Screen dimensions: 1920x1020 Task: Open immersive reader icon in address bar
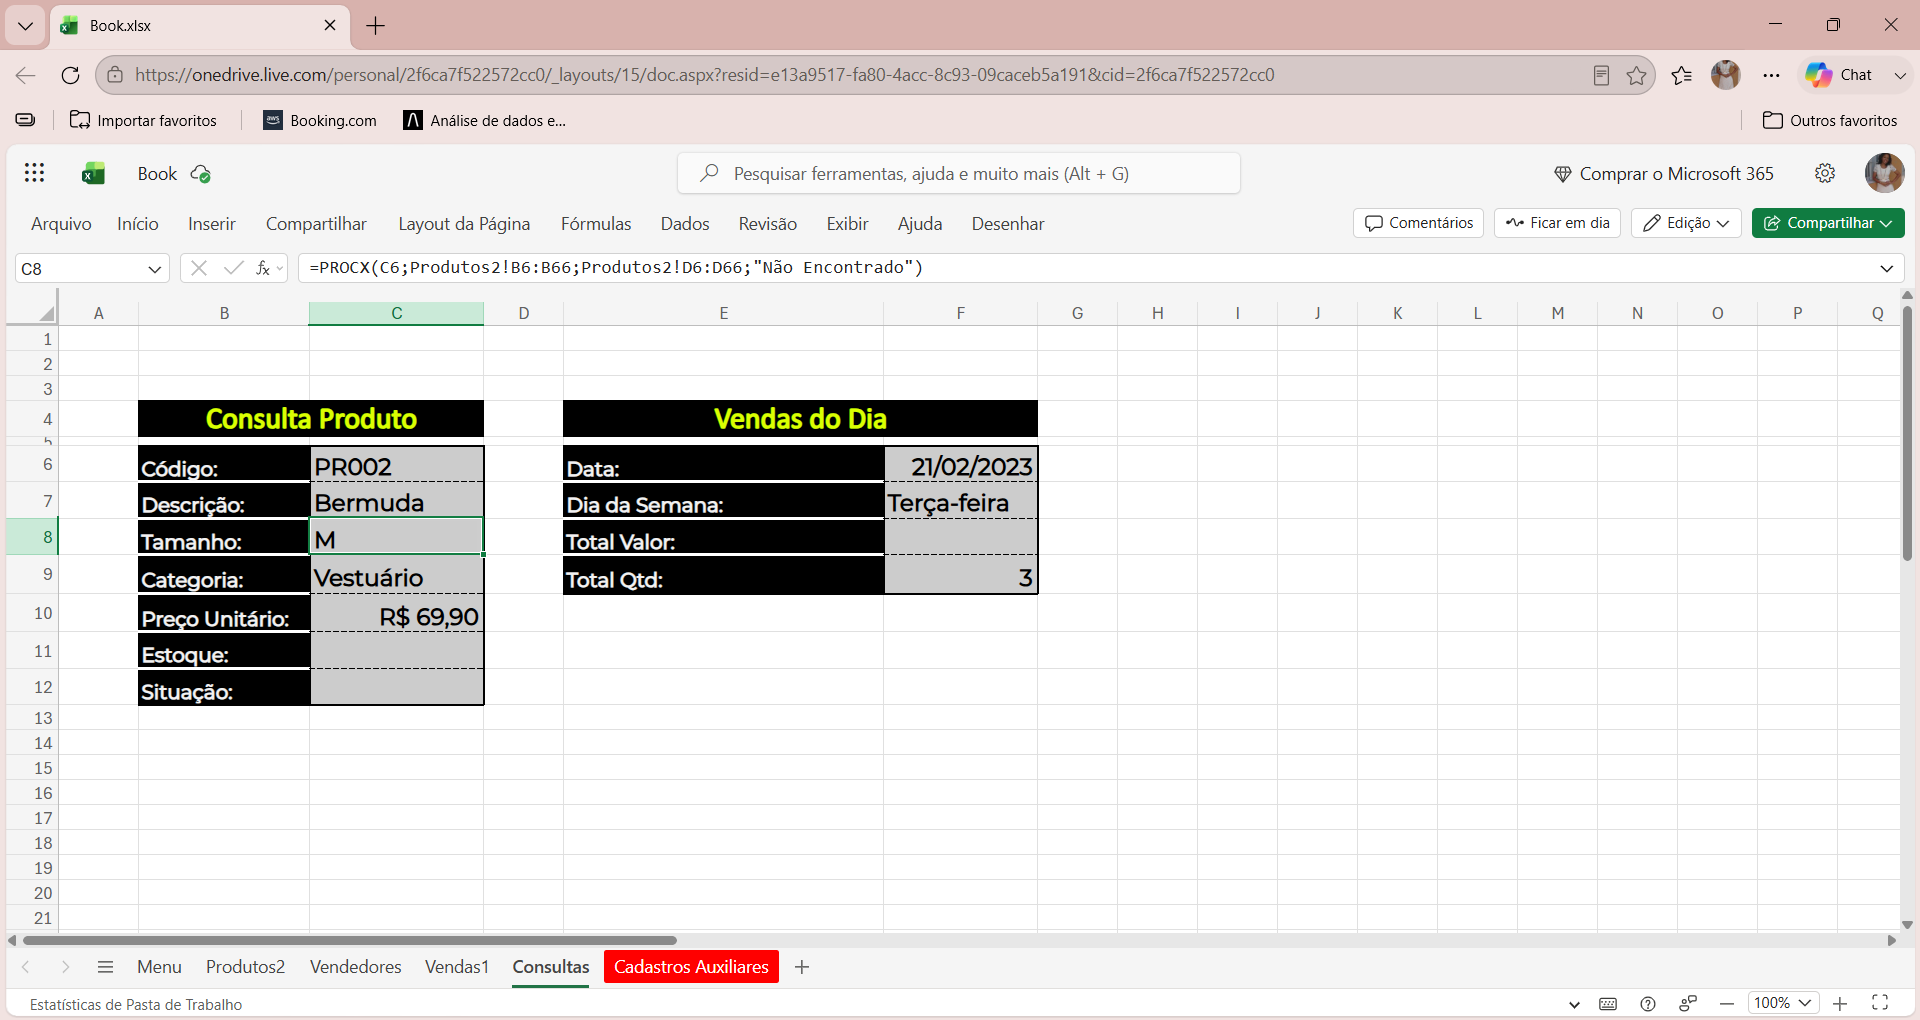click(1601, 75)
